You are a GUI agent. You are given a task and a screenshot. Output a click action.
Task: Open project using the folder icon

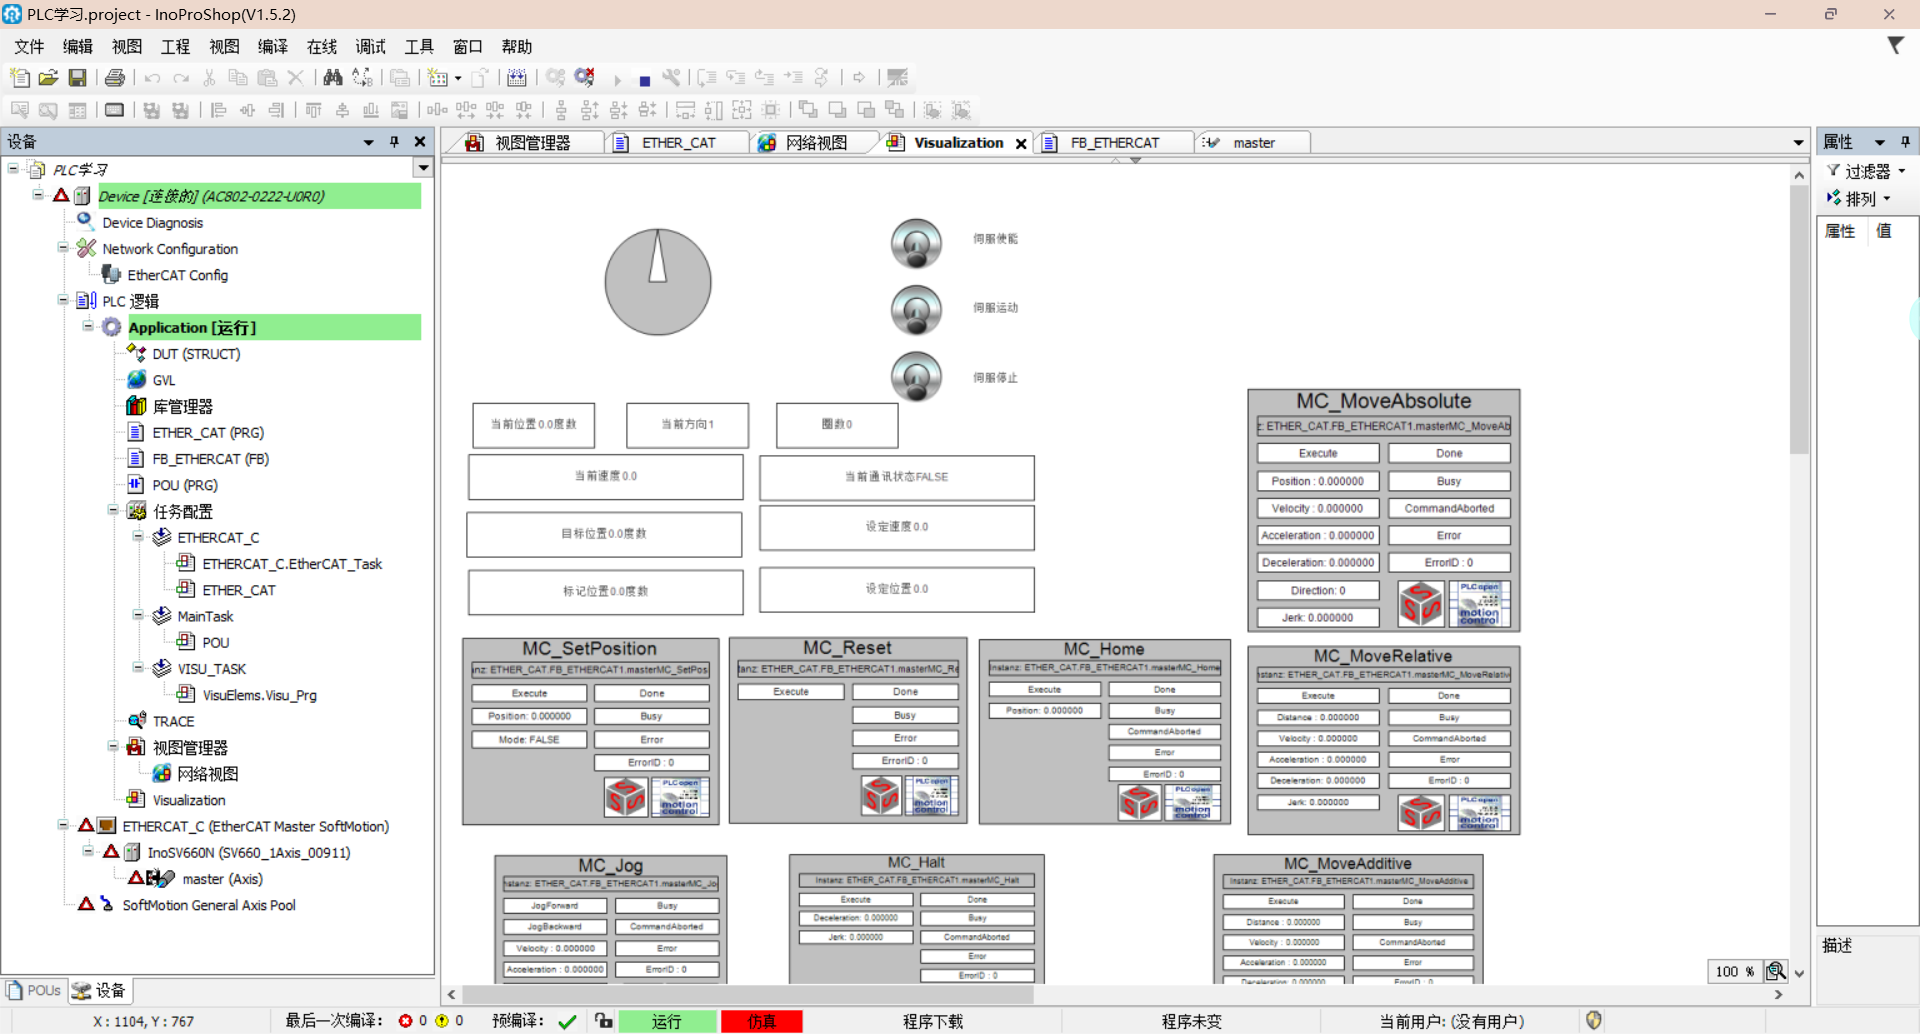click(48, 78)
